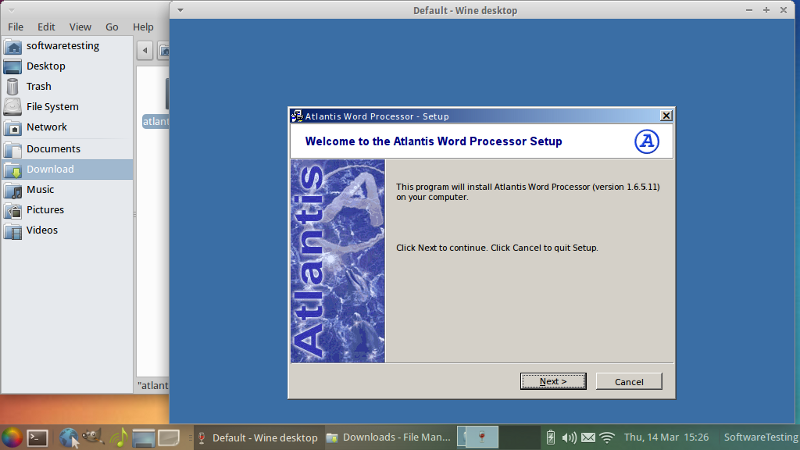Browse Network in the sidebar

(67, 127)
